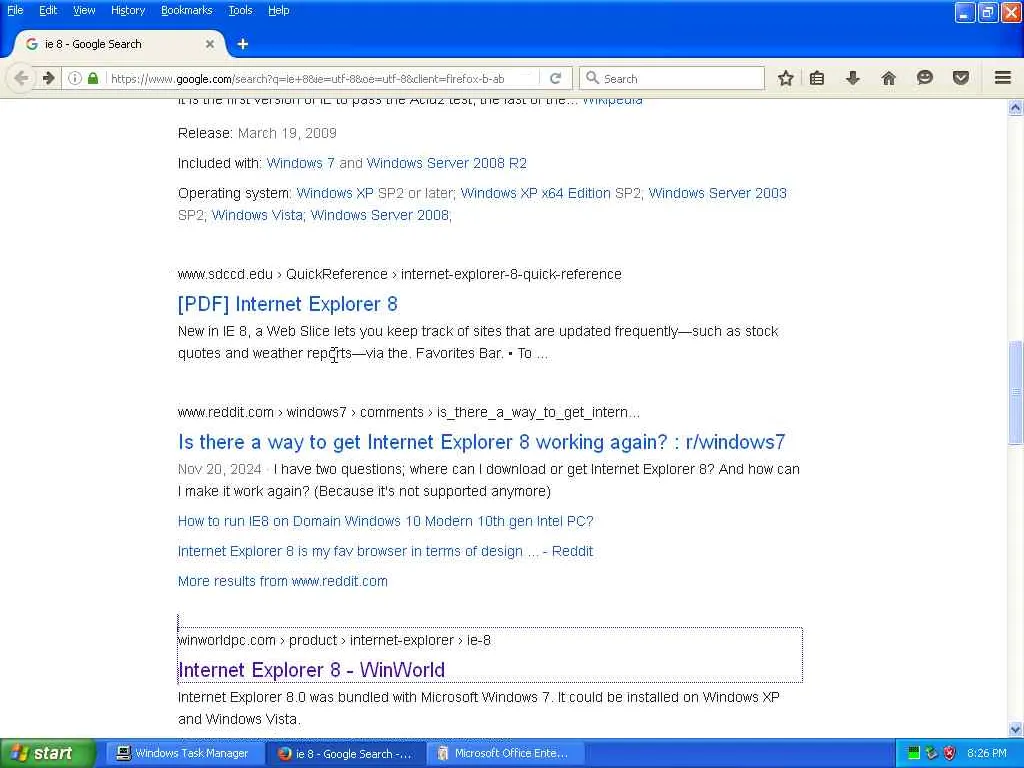The image size is (1024, 768).
Task: Click the 8:26 PM clock
Action: (x=987, y=753)
